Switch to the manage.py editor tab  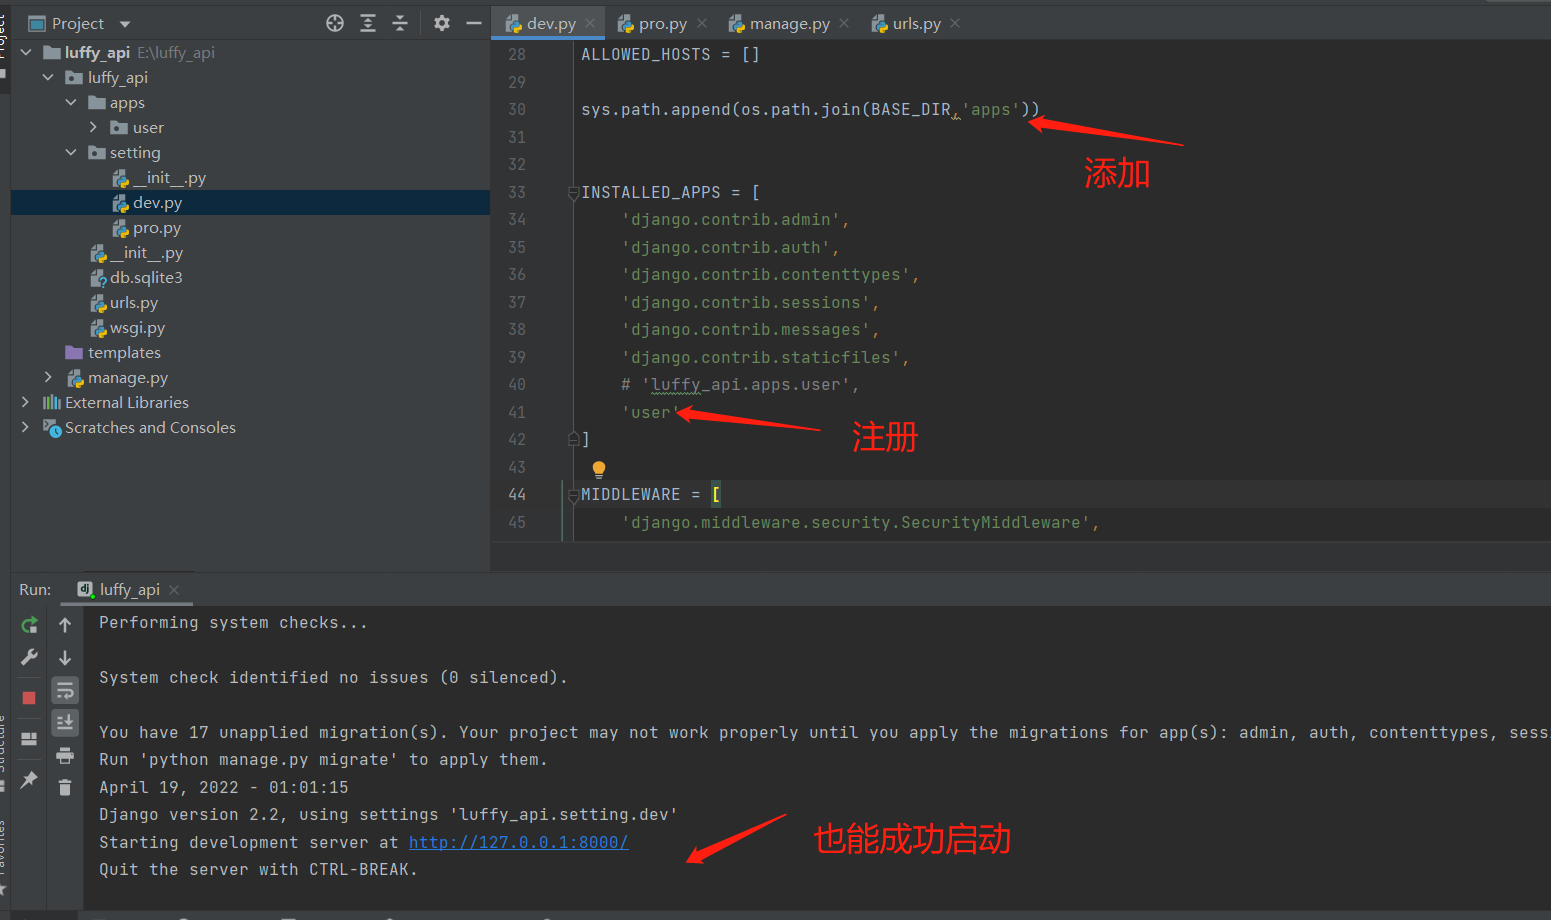pyautogui.click(x=789, y=24)
